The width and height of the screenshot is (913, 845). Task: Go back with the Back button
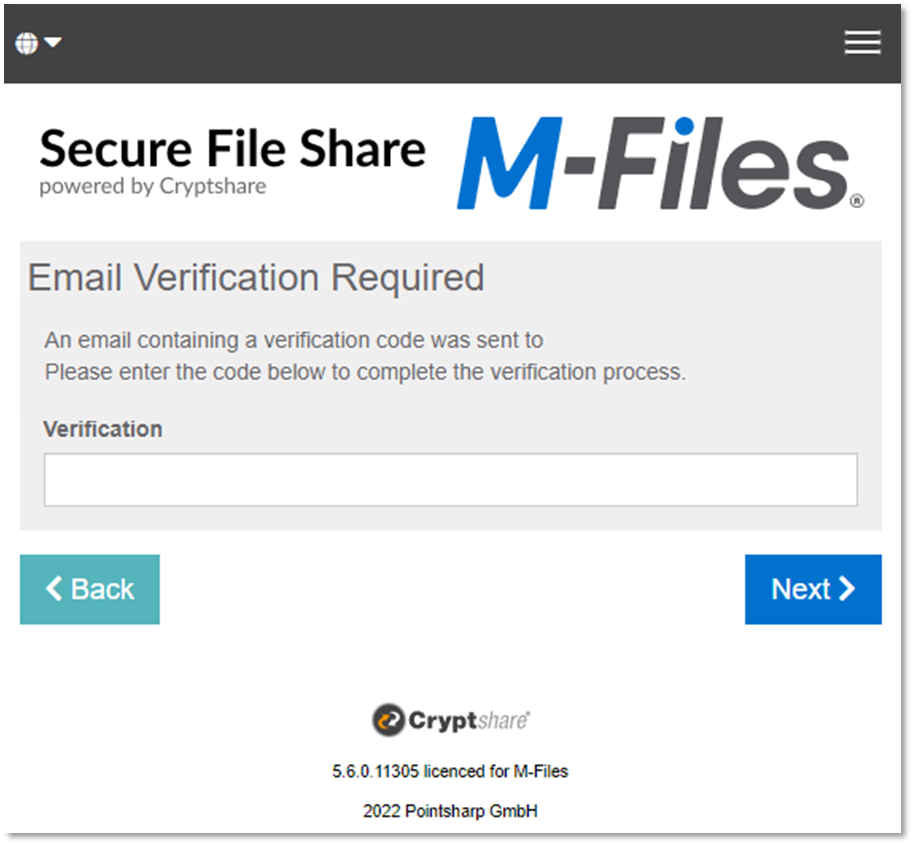[90, 589]
